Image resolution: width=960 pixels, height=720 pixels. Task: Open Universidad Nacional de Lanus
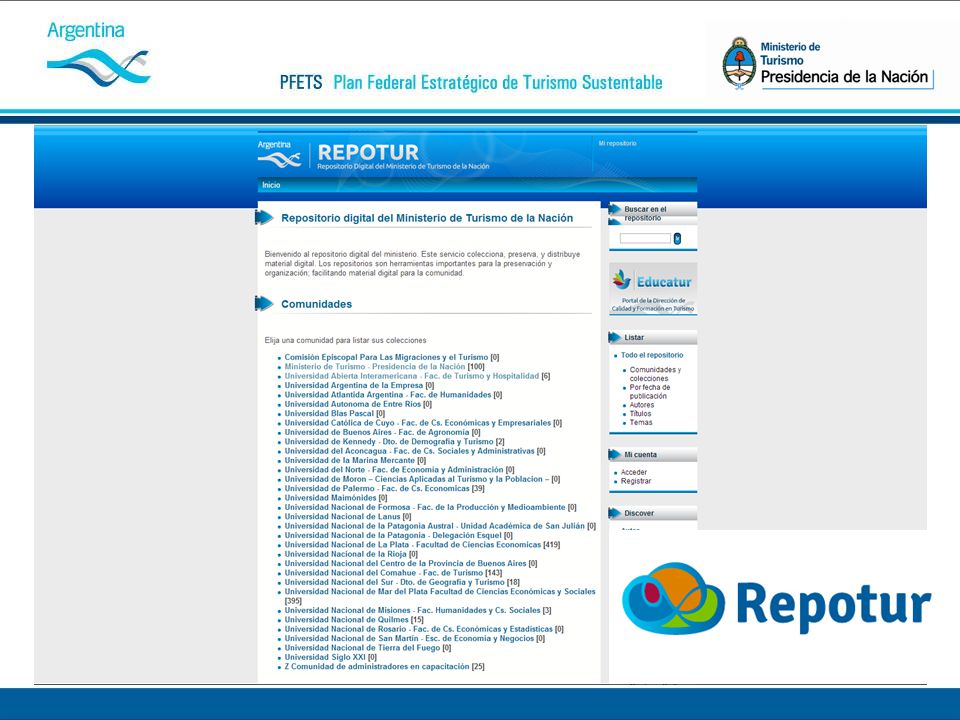point(342,517)
